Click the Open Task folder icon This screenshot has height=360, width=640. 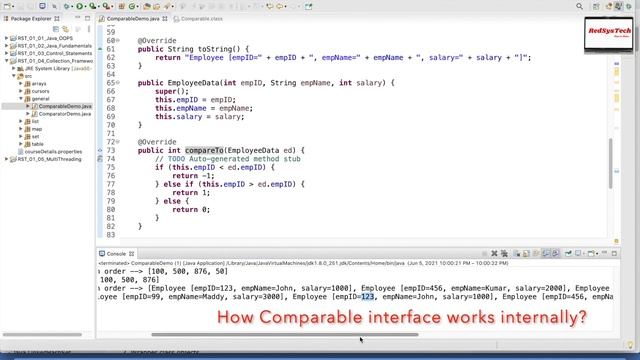click(156, 6)
